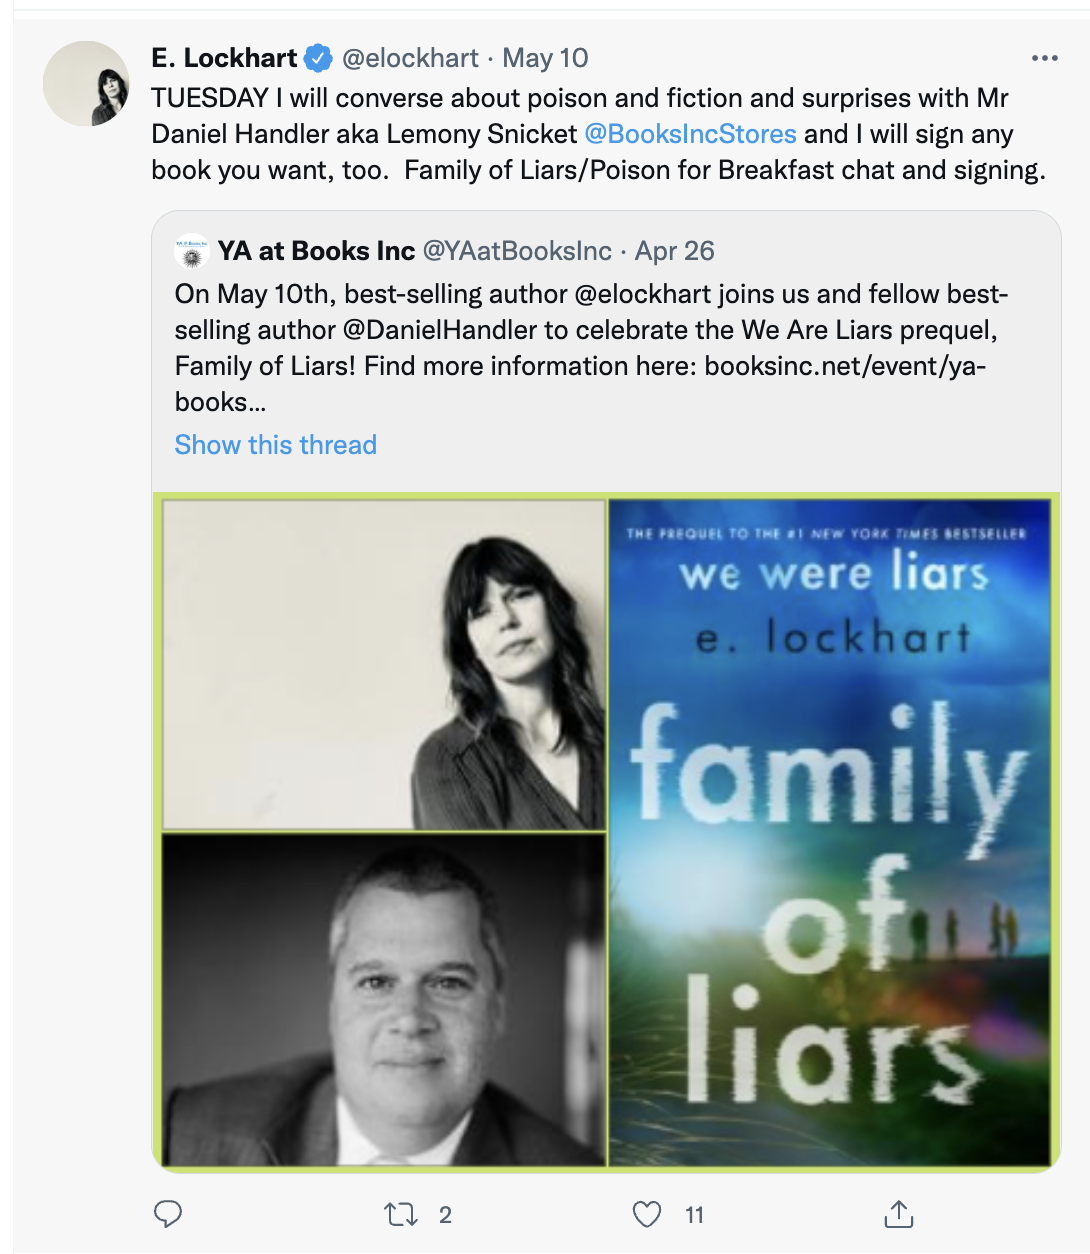Click the YA at Books Inc avatar
The height and width of the screenshot is (1254, 1090).
(x=191, y=251)
